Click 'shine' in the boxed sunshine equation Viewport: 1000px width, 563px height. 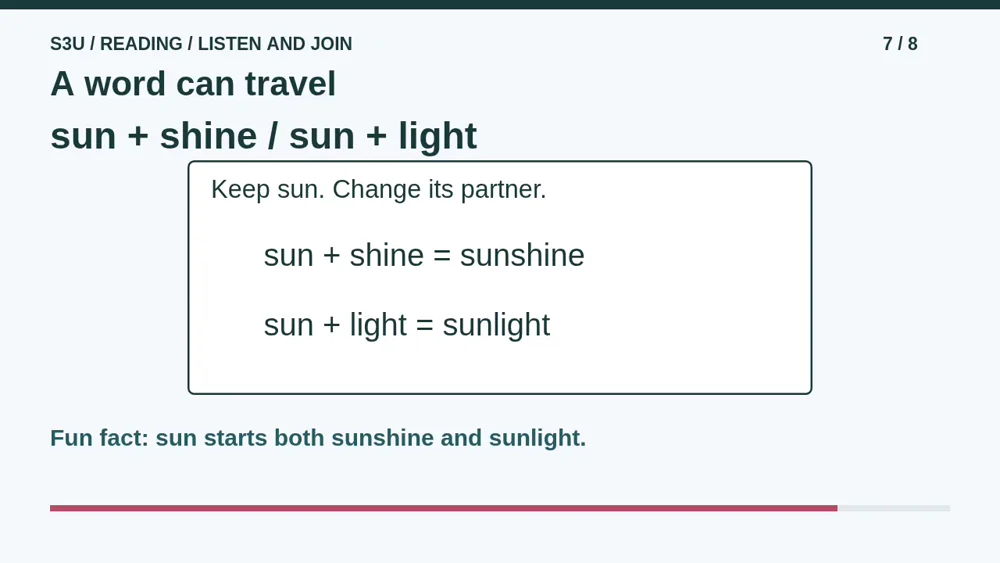click(x=386, y=256)
